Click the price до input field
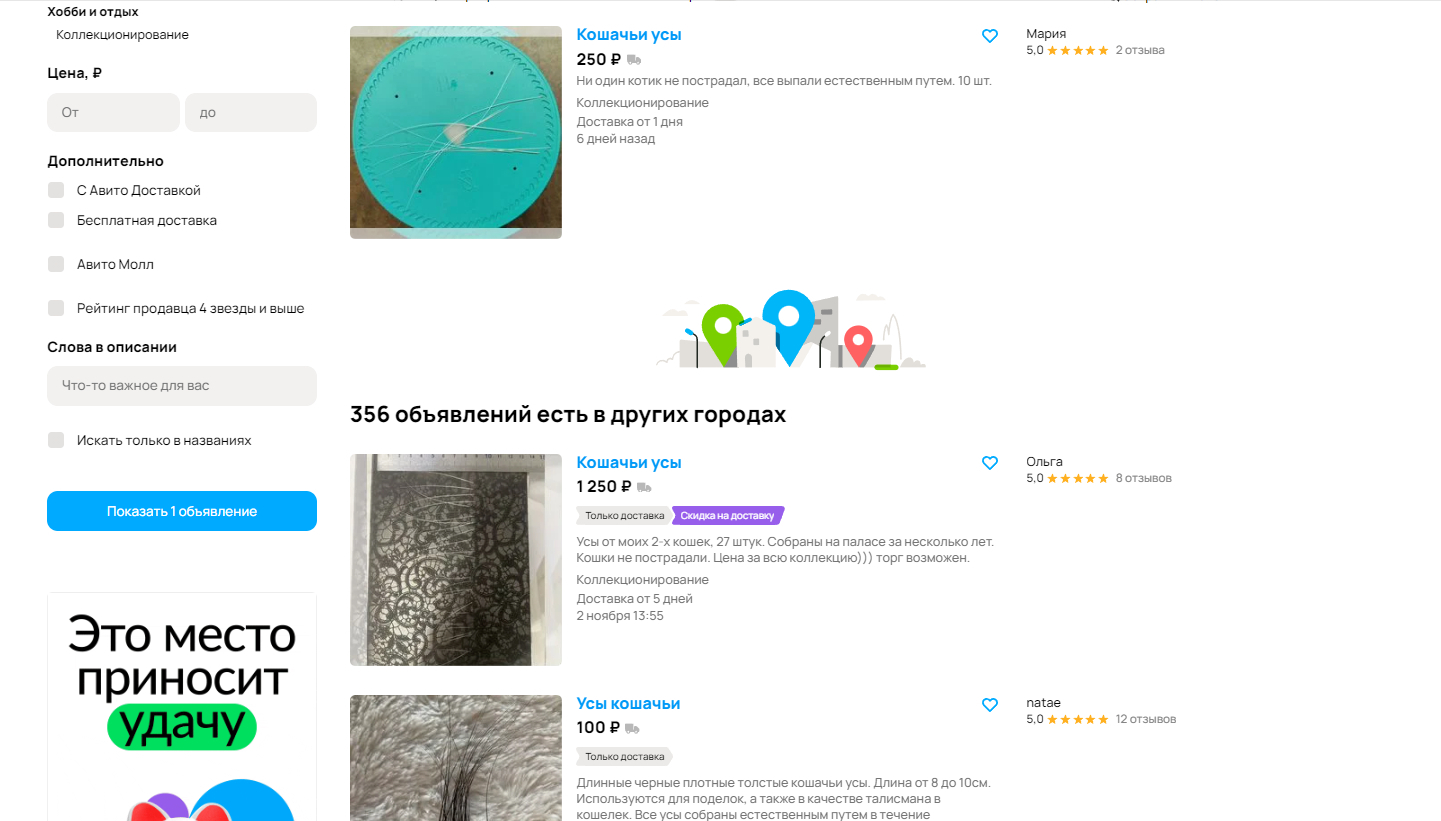Image resolution: width=1441 pixels, height=821 pixels. [x=251, y=112]
